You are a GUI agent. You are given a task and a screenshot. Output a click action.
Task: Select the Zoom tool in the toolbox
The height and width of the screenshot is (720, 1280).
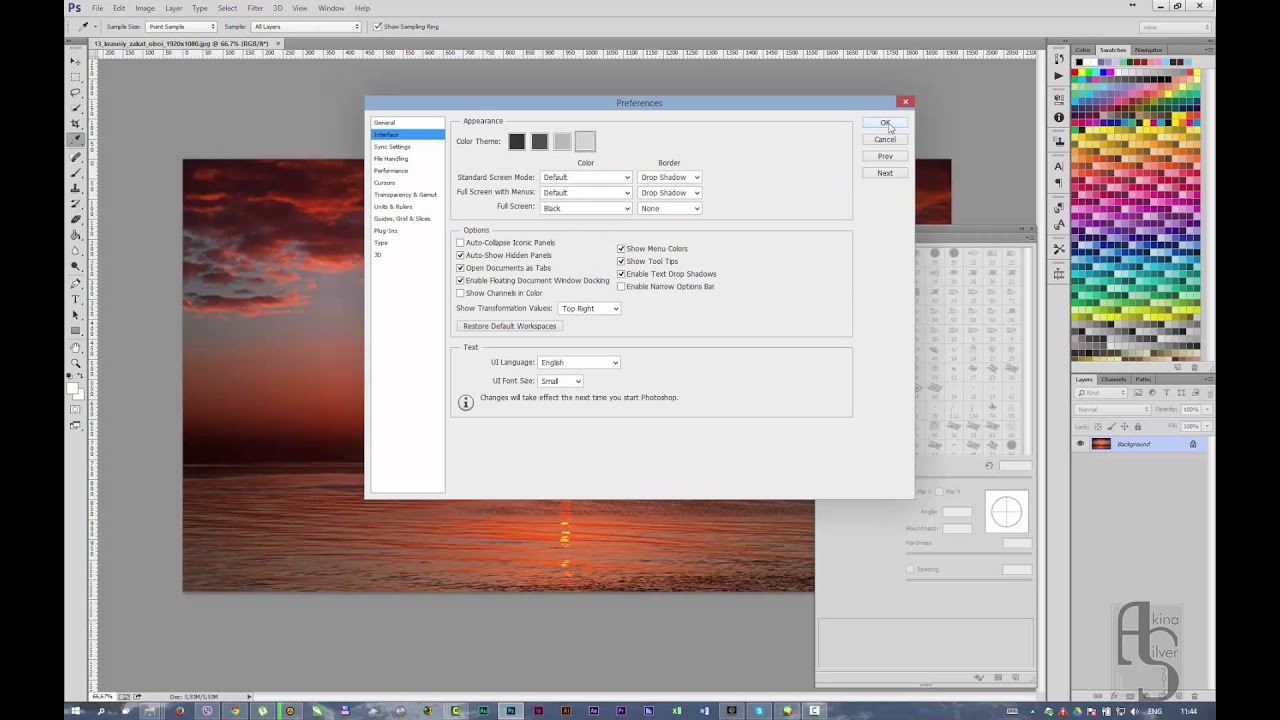(76, 363)
